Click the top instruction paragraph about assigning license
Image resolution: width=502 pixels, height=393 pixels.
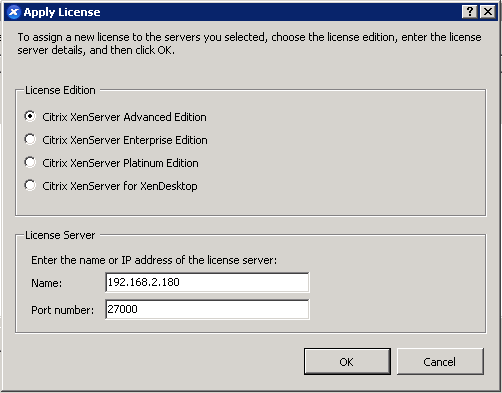point(249,44)
